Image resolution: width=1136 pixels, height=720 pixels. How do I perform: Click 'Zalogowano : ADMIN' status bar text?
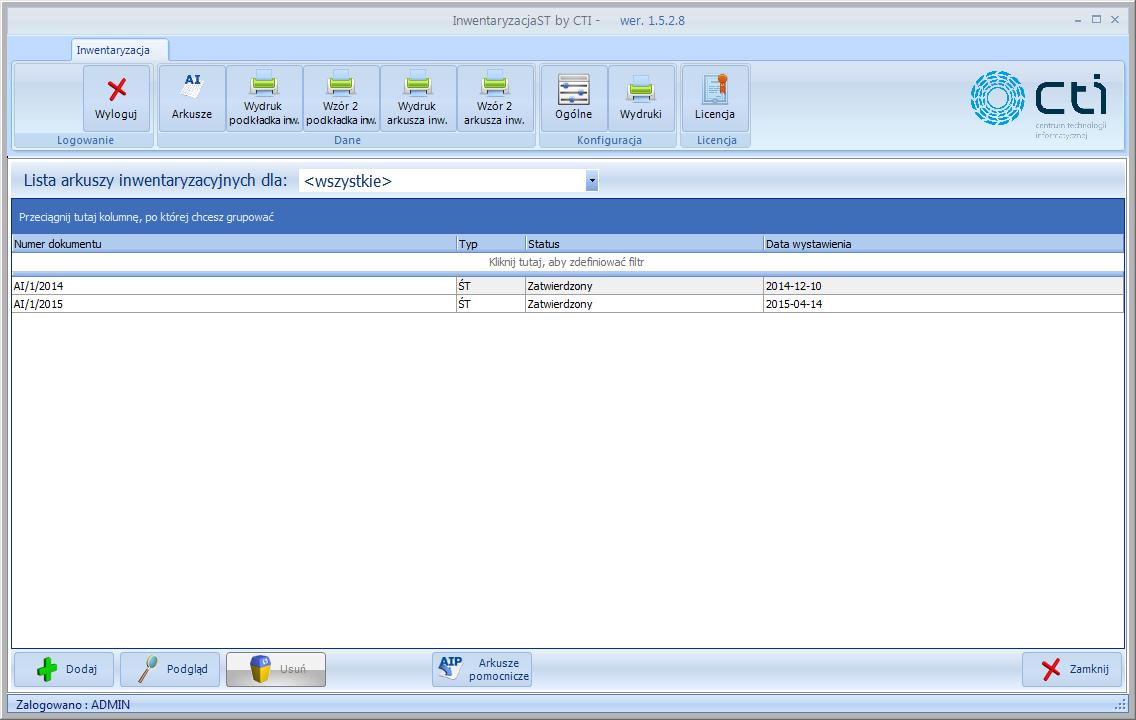[x=73, y=704]
